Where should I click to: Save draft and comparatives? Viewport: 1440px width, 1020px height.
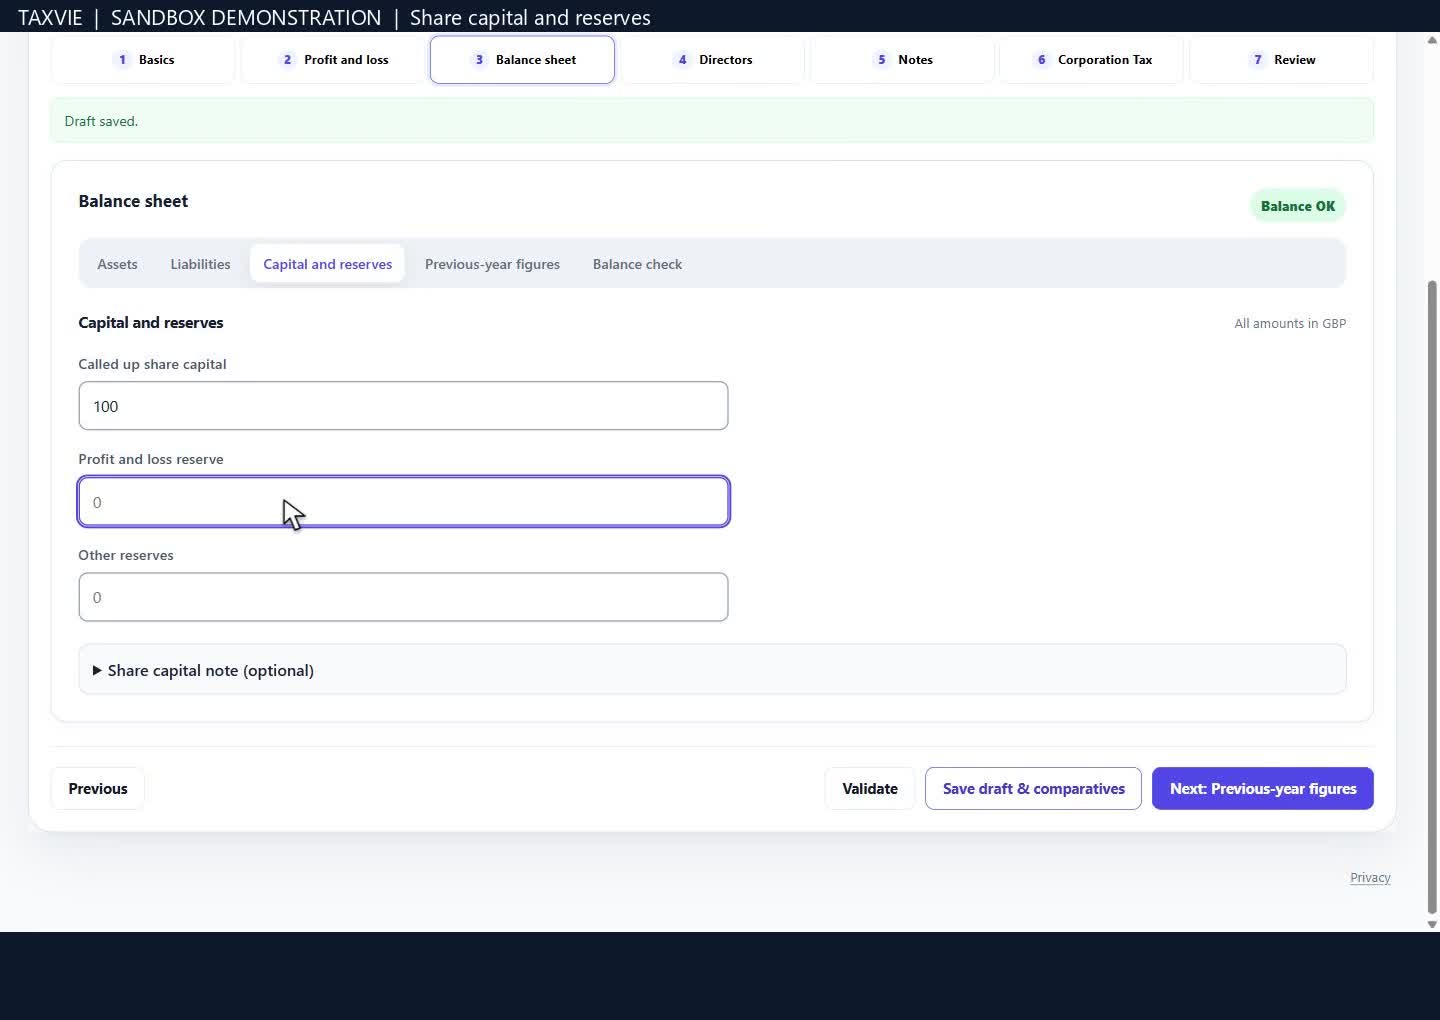click(x=1033, y=789)
